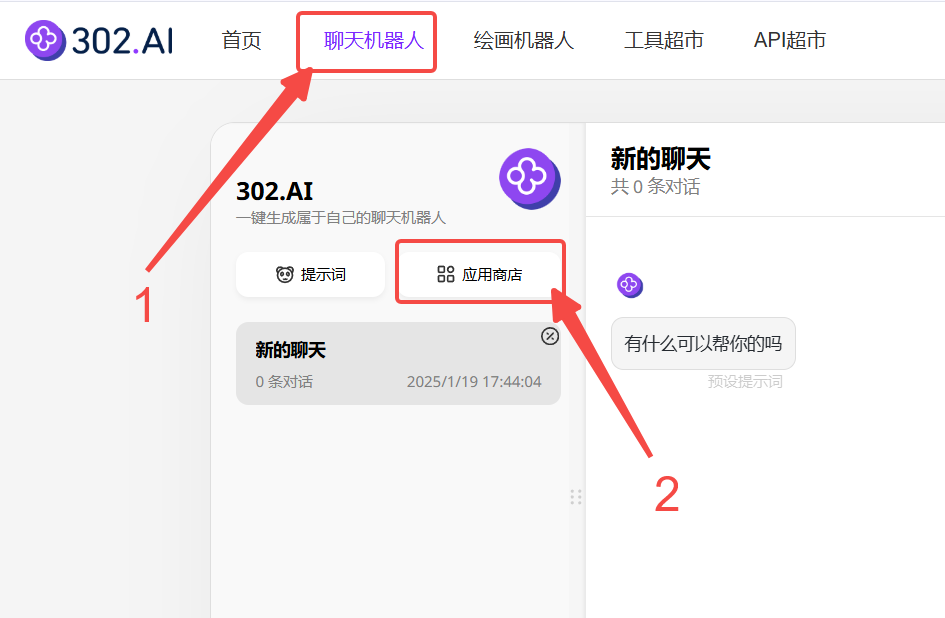Click the grid icon on 应用商店

445,274
